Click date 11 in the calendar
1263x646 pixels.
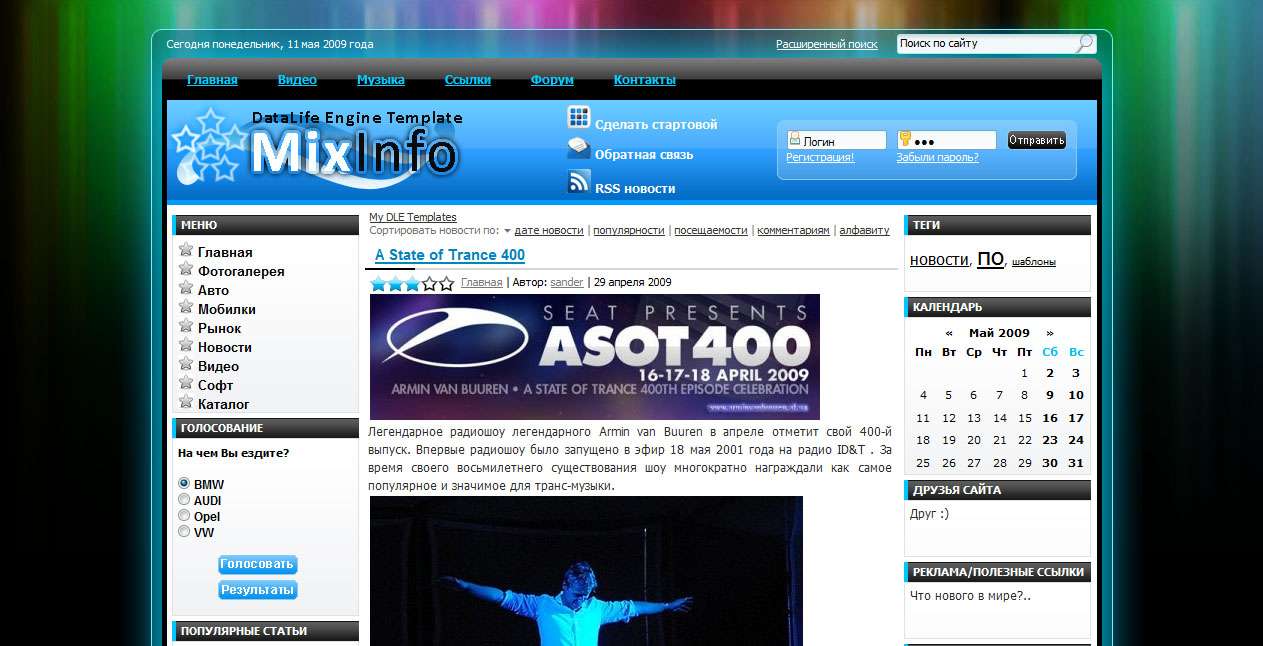tap(923, 418)
